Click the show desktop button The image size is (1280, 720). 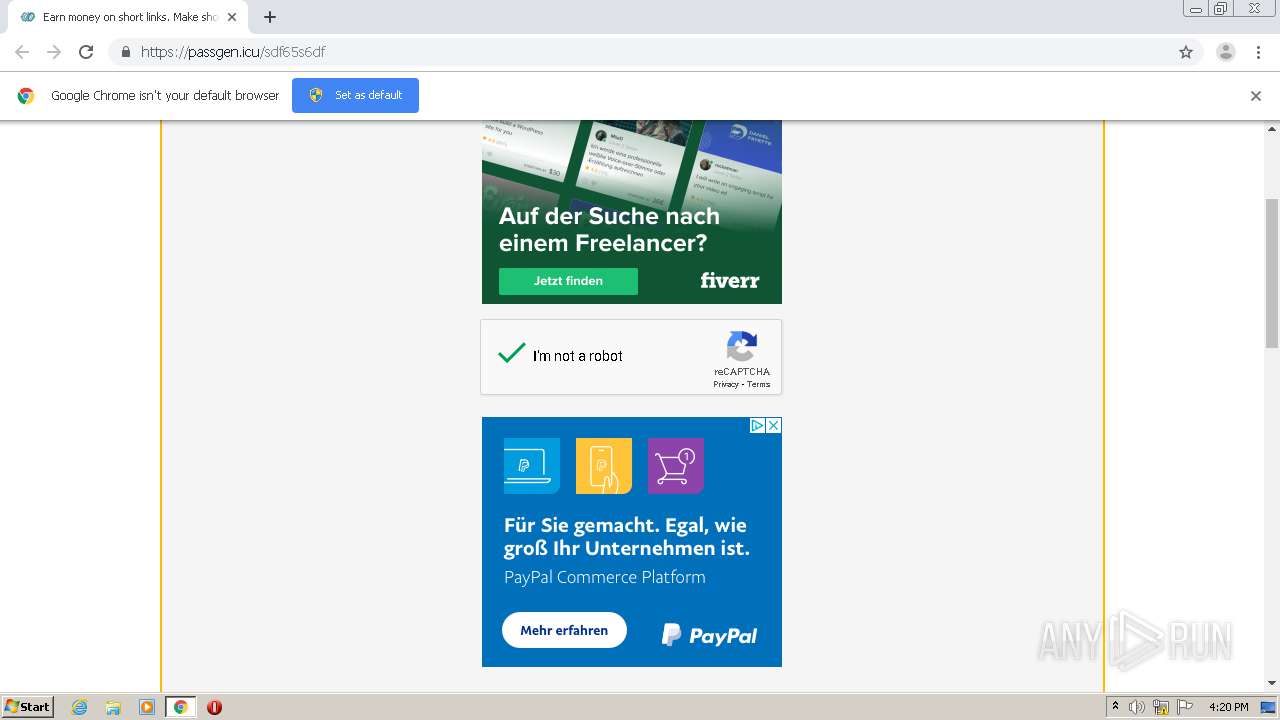[1269, 707]
